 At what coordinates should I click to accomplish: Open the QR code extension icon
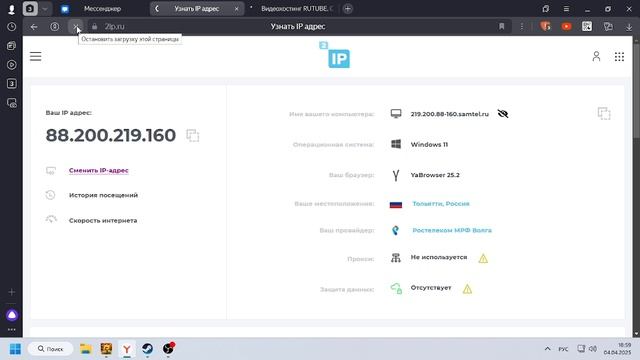587,27
